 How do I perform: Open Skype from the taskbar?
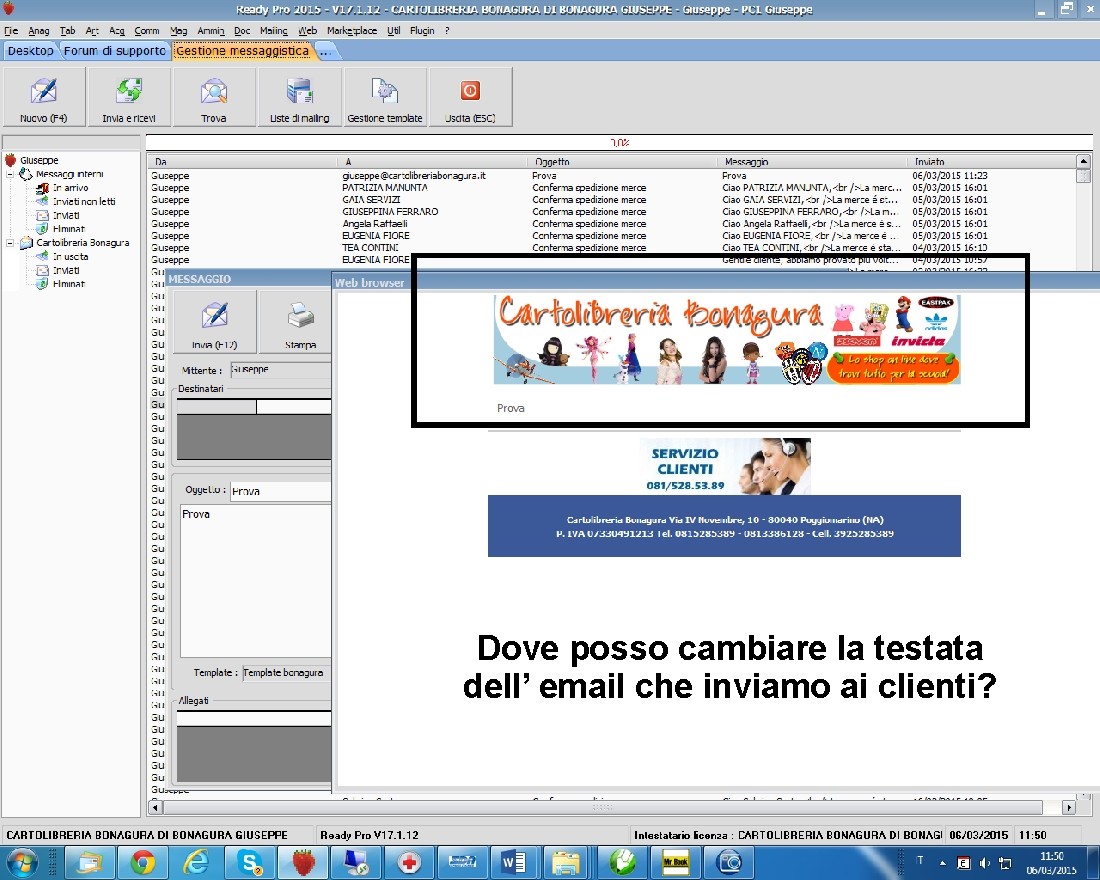(250, 862)
